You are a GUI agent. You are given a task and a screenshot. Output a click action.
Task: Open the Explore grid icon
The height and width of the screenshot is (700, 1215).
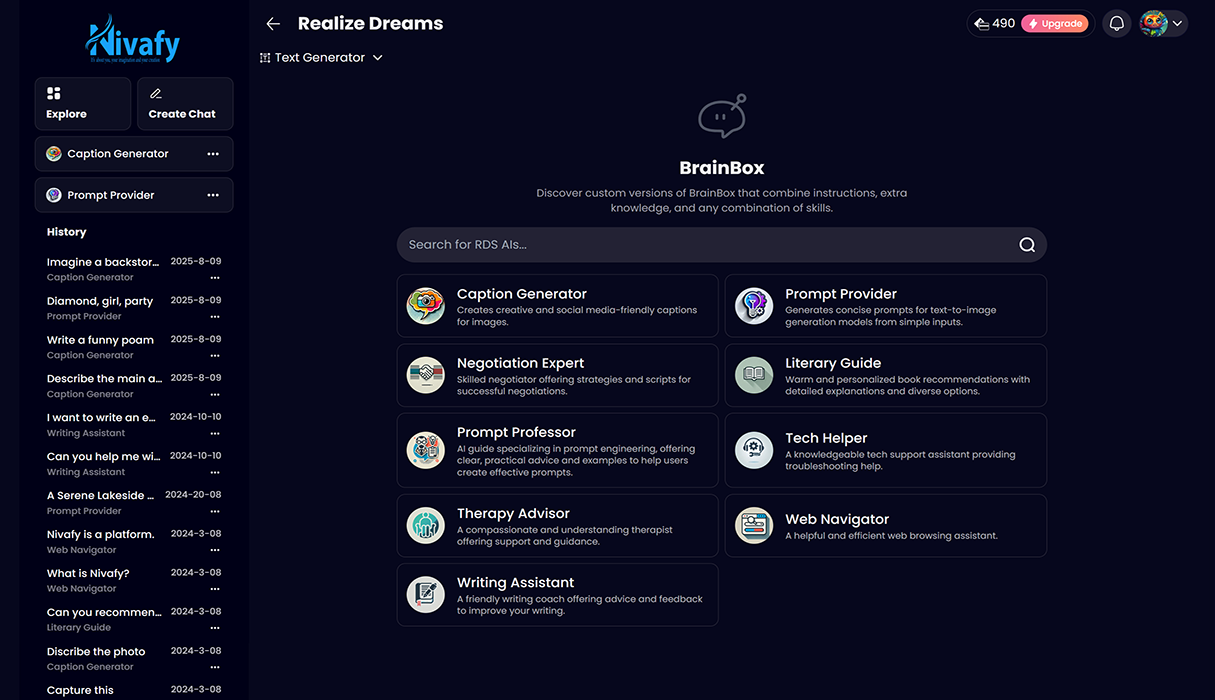pos(54,93)
